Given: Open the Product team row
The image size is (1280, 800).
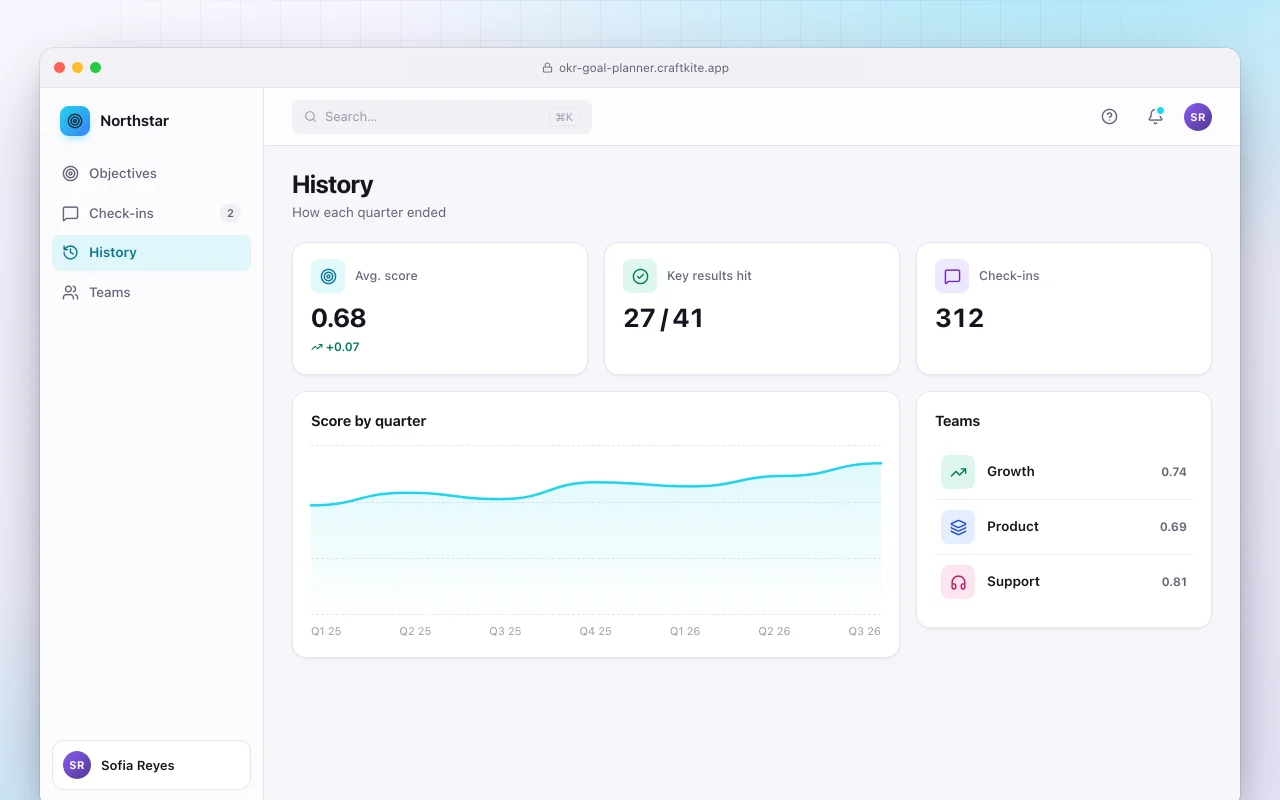Looking at the screenshot, I should pyautogui.click(x=1064, y=527).
